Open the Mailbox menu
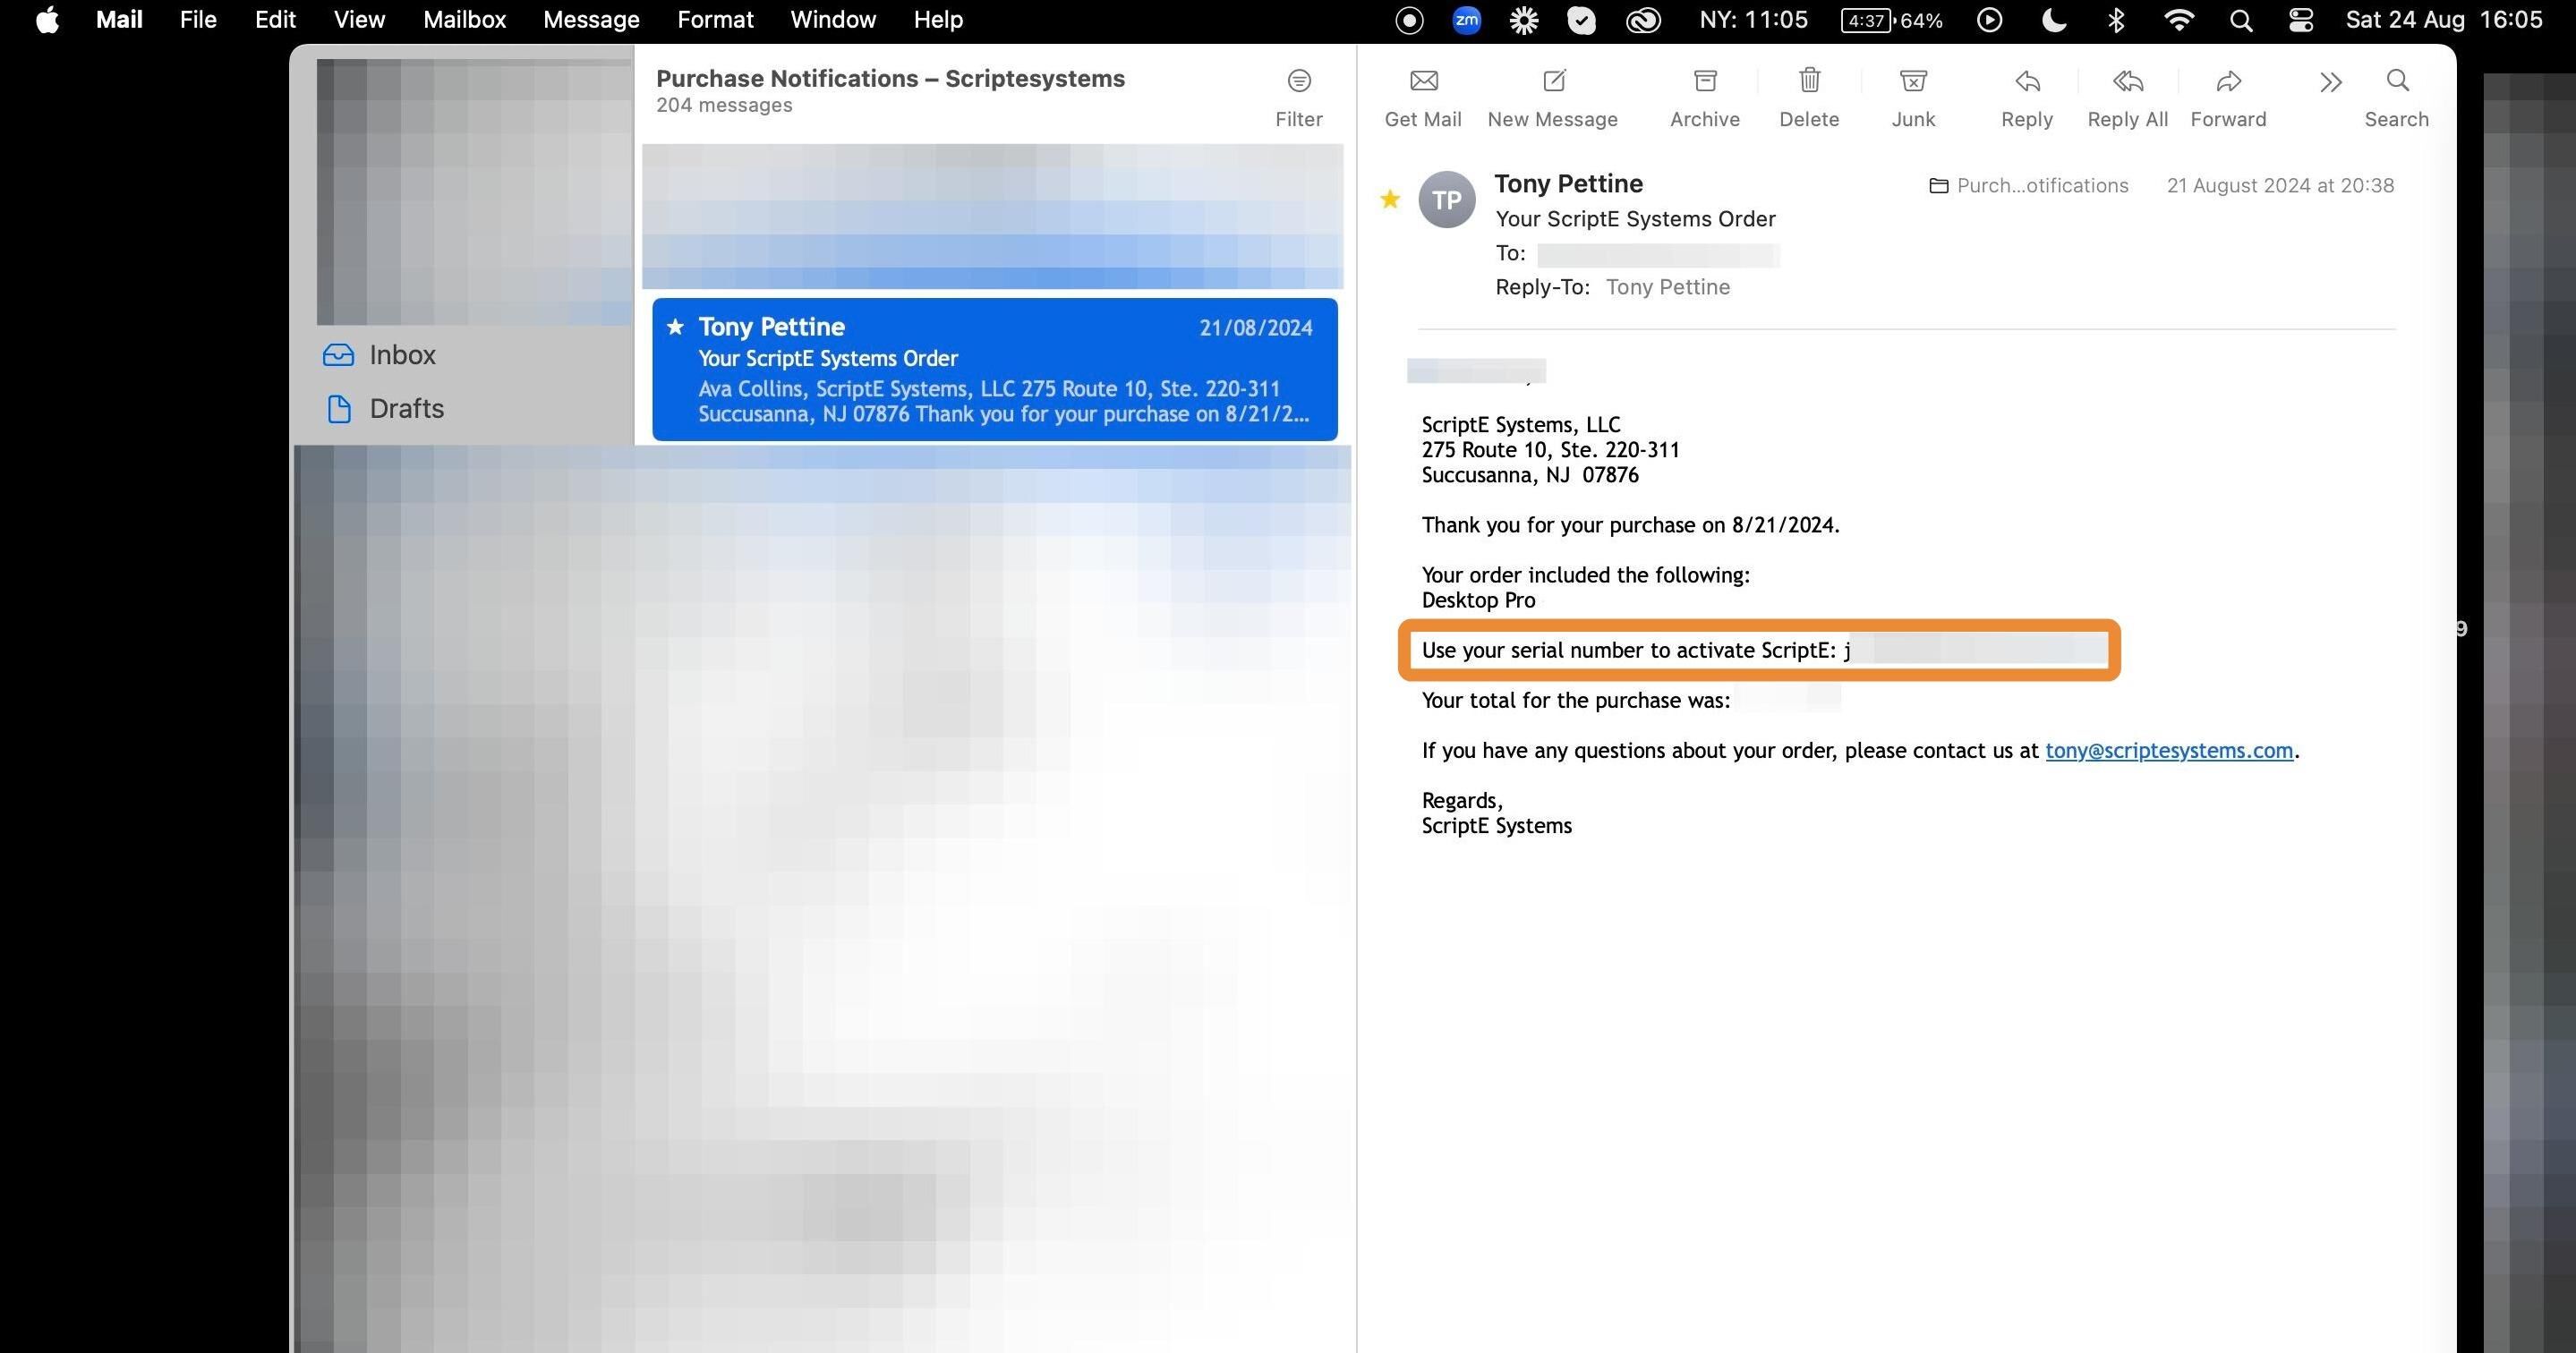 (464, 20)
